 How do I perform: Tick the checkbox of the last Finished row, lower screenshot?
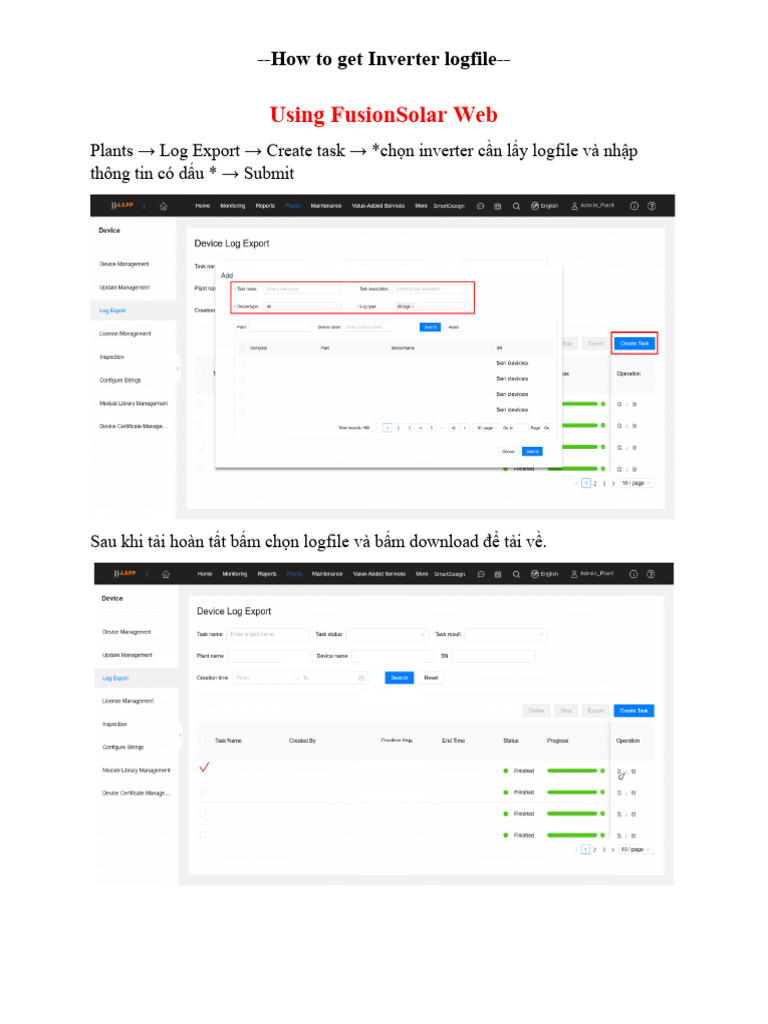click(202, 835)
